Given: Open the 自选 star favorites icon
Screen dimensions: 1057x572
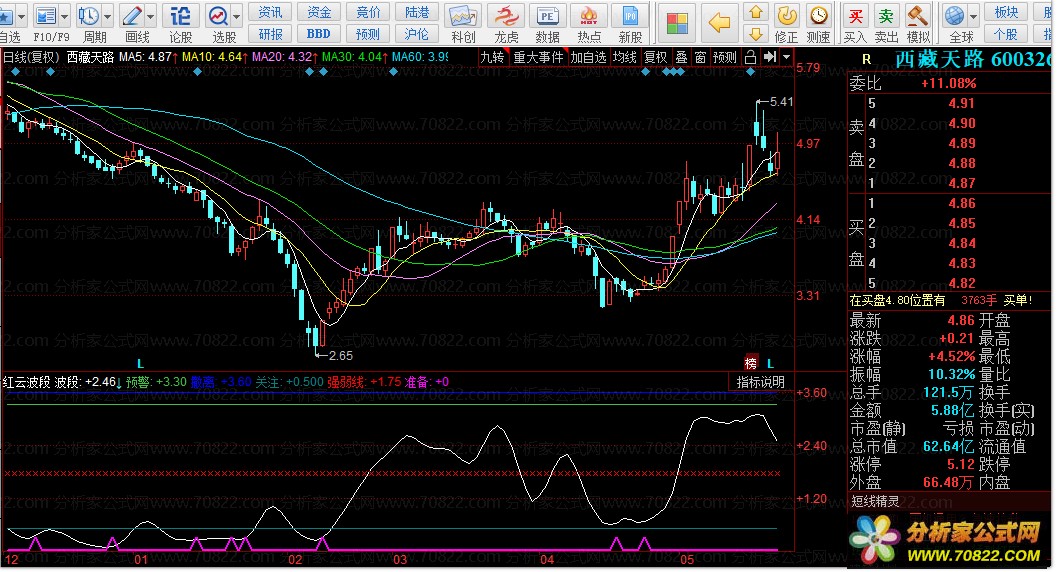Looking at the screenshot, I should pos(5,15).
